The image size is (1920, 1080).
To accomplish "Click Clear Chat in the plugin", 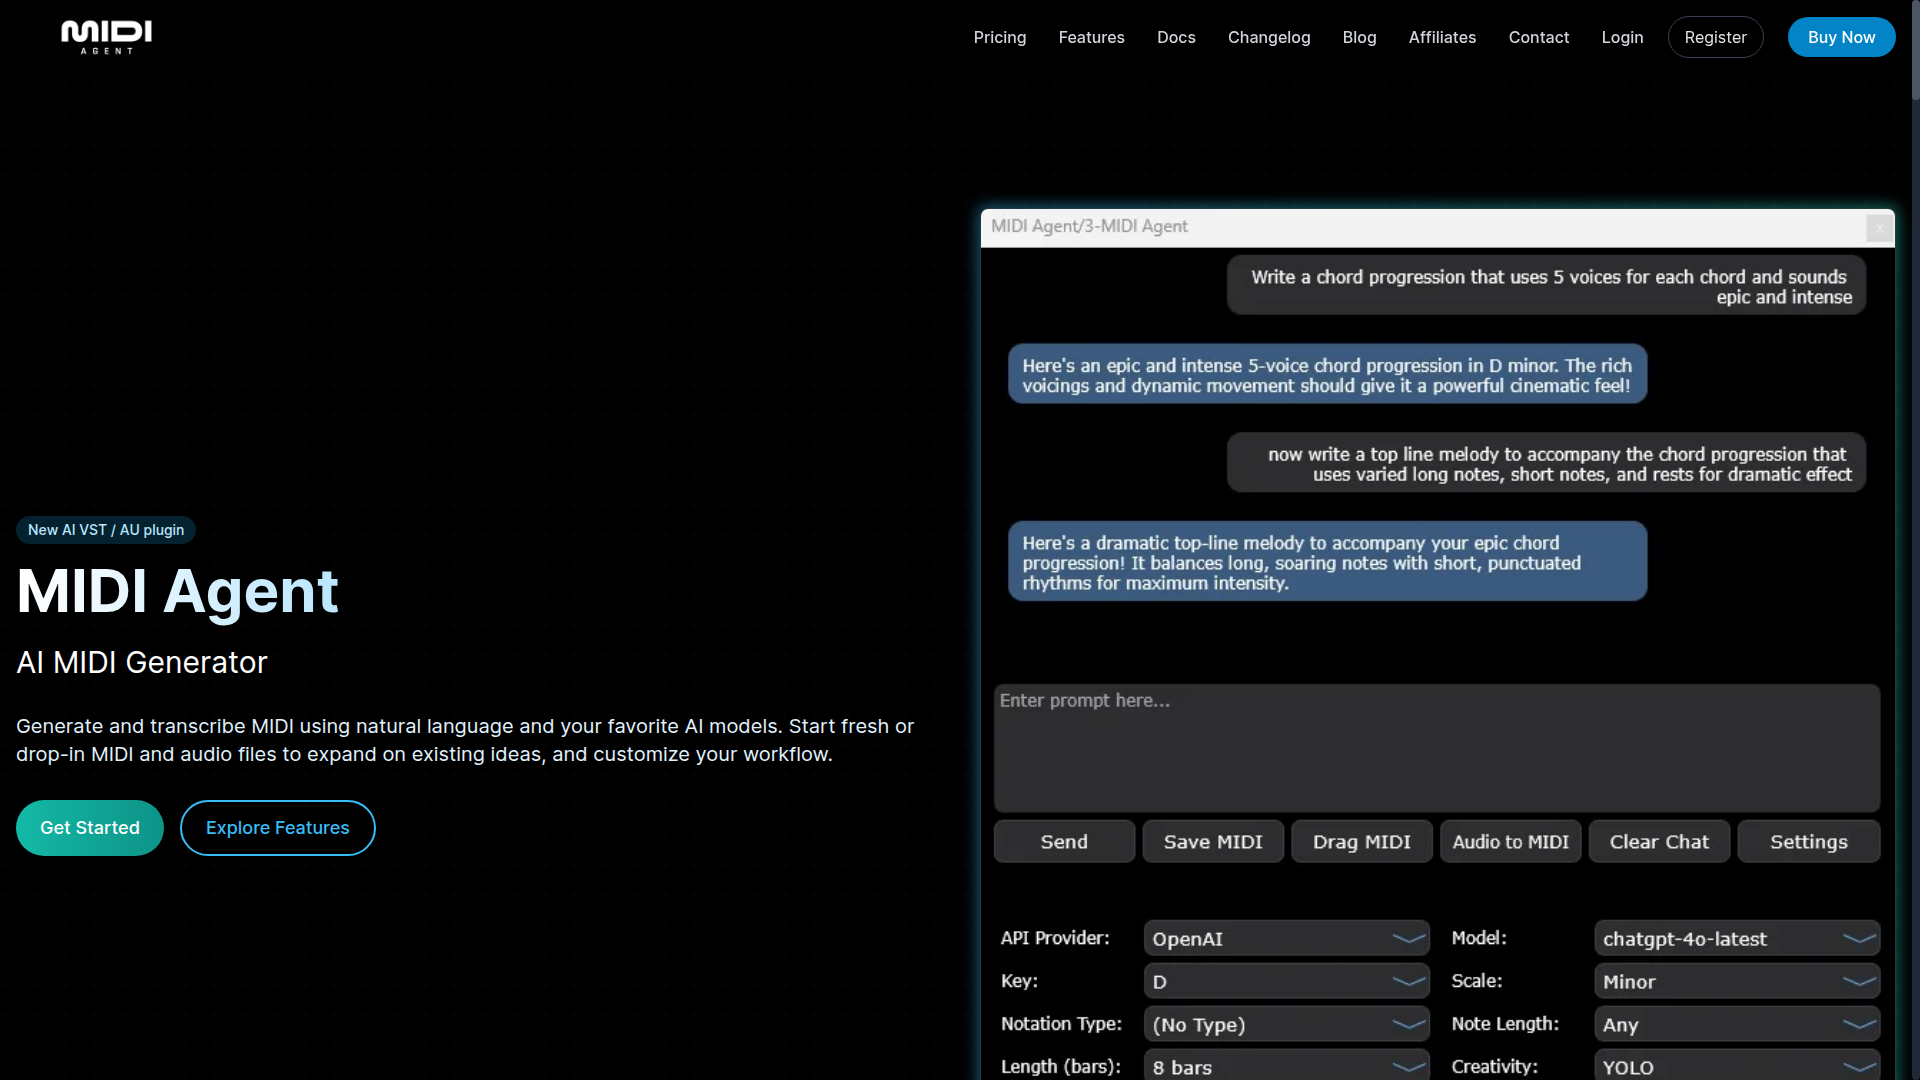I will [1659, 842].
